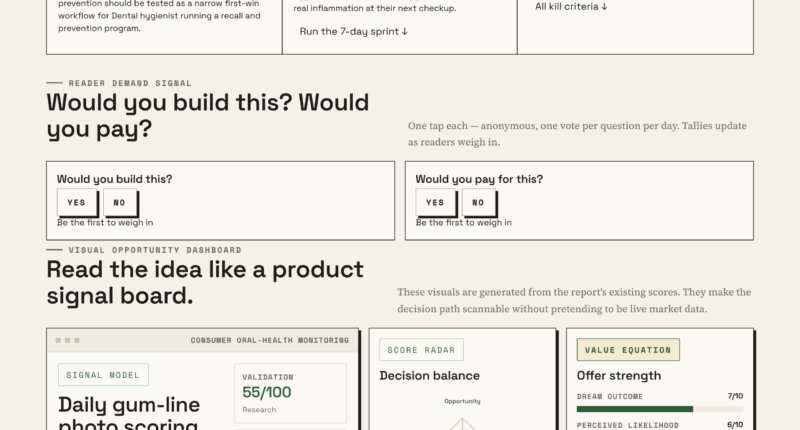
Task: Click the down arrow after 7-day sprint
Action: click(x=405, y=32)
